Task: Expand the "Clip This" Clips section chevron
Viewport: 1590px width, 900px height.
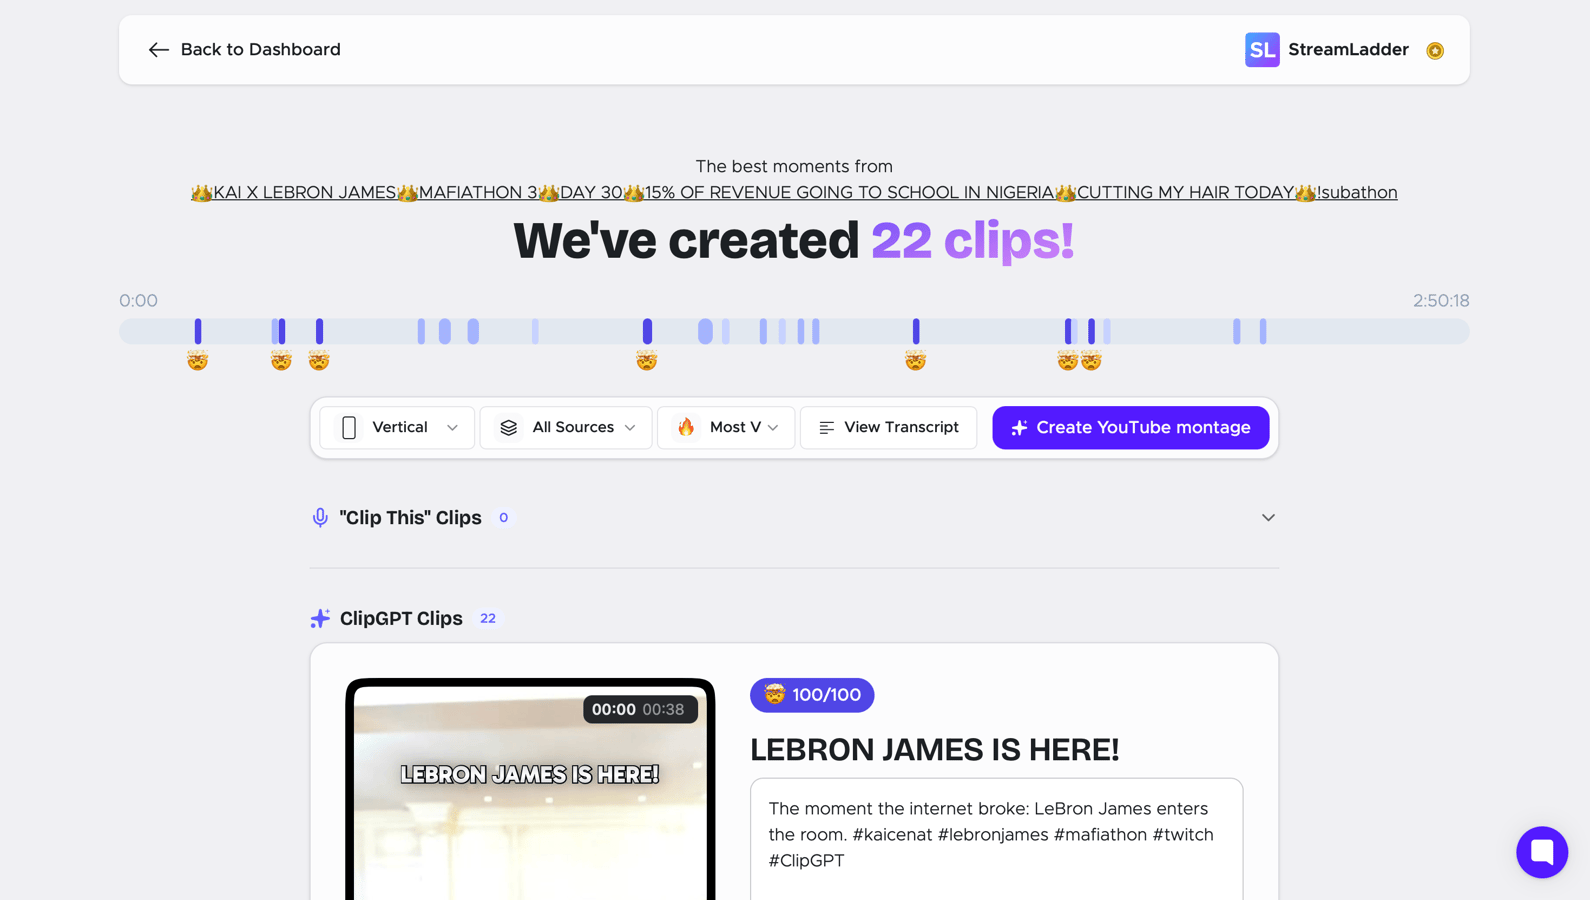Action: point(1268,518)
